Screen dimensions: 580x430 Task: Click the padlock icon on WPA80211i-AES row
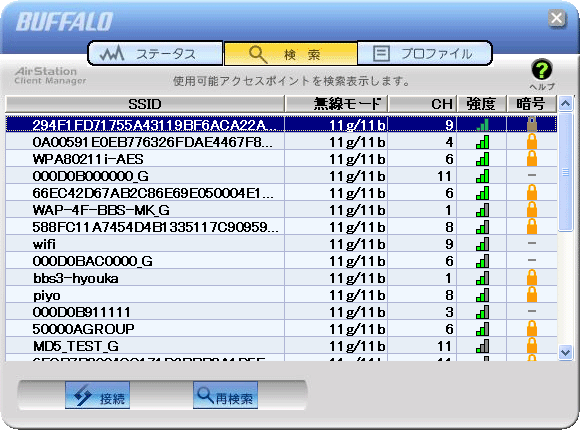click(x=532, y=159)
